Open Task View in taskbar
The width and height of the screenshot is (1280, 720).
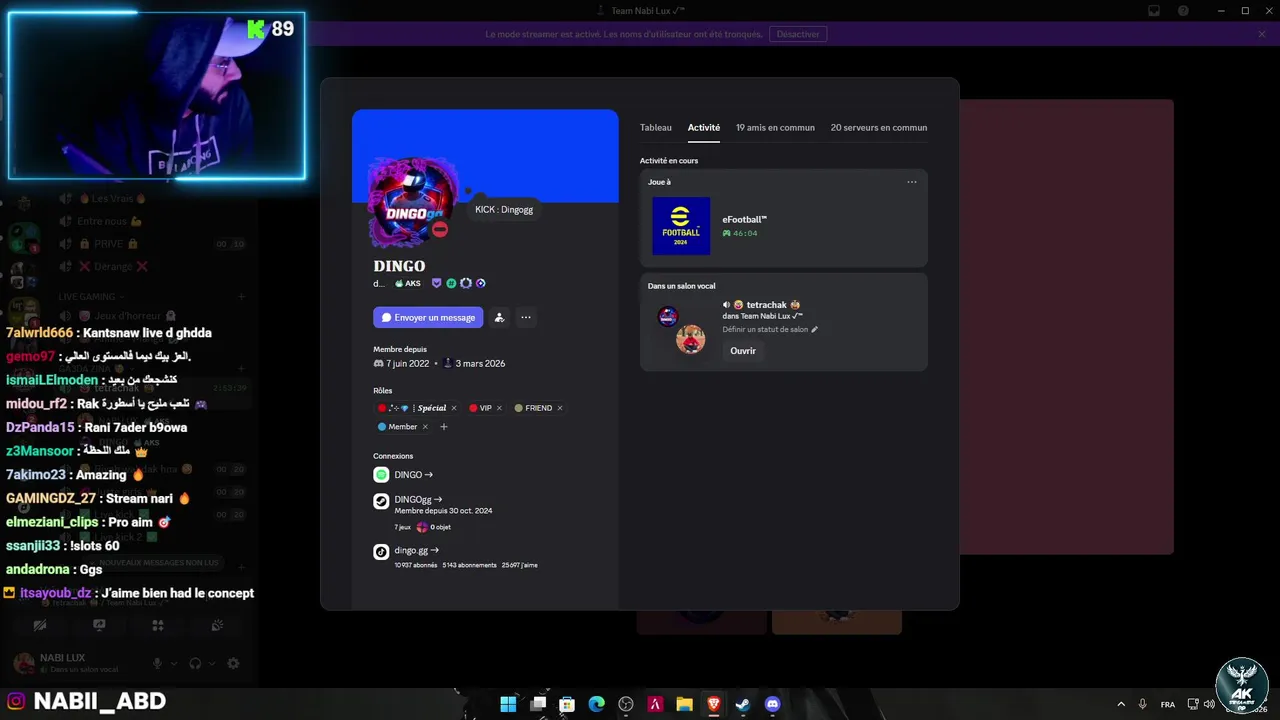coord(538,704)
